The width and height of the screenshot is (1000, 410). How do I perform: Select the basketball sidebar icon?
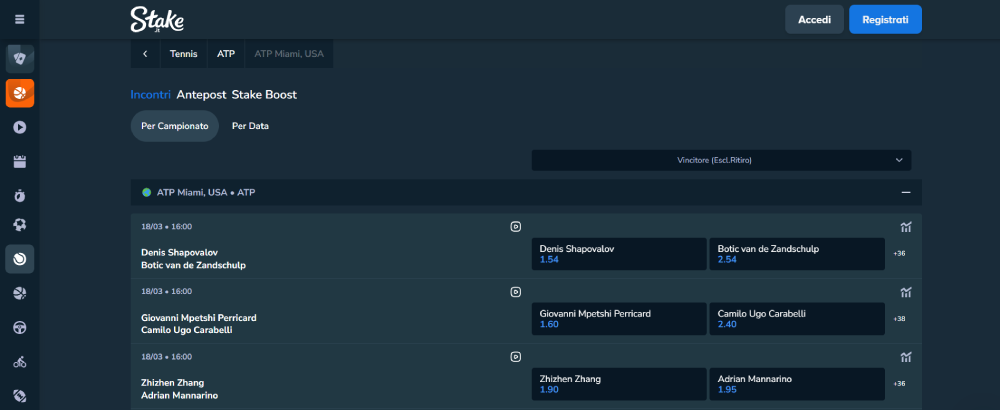click(x=20, y=293)
